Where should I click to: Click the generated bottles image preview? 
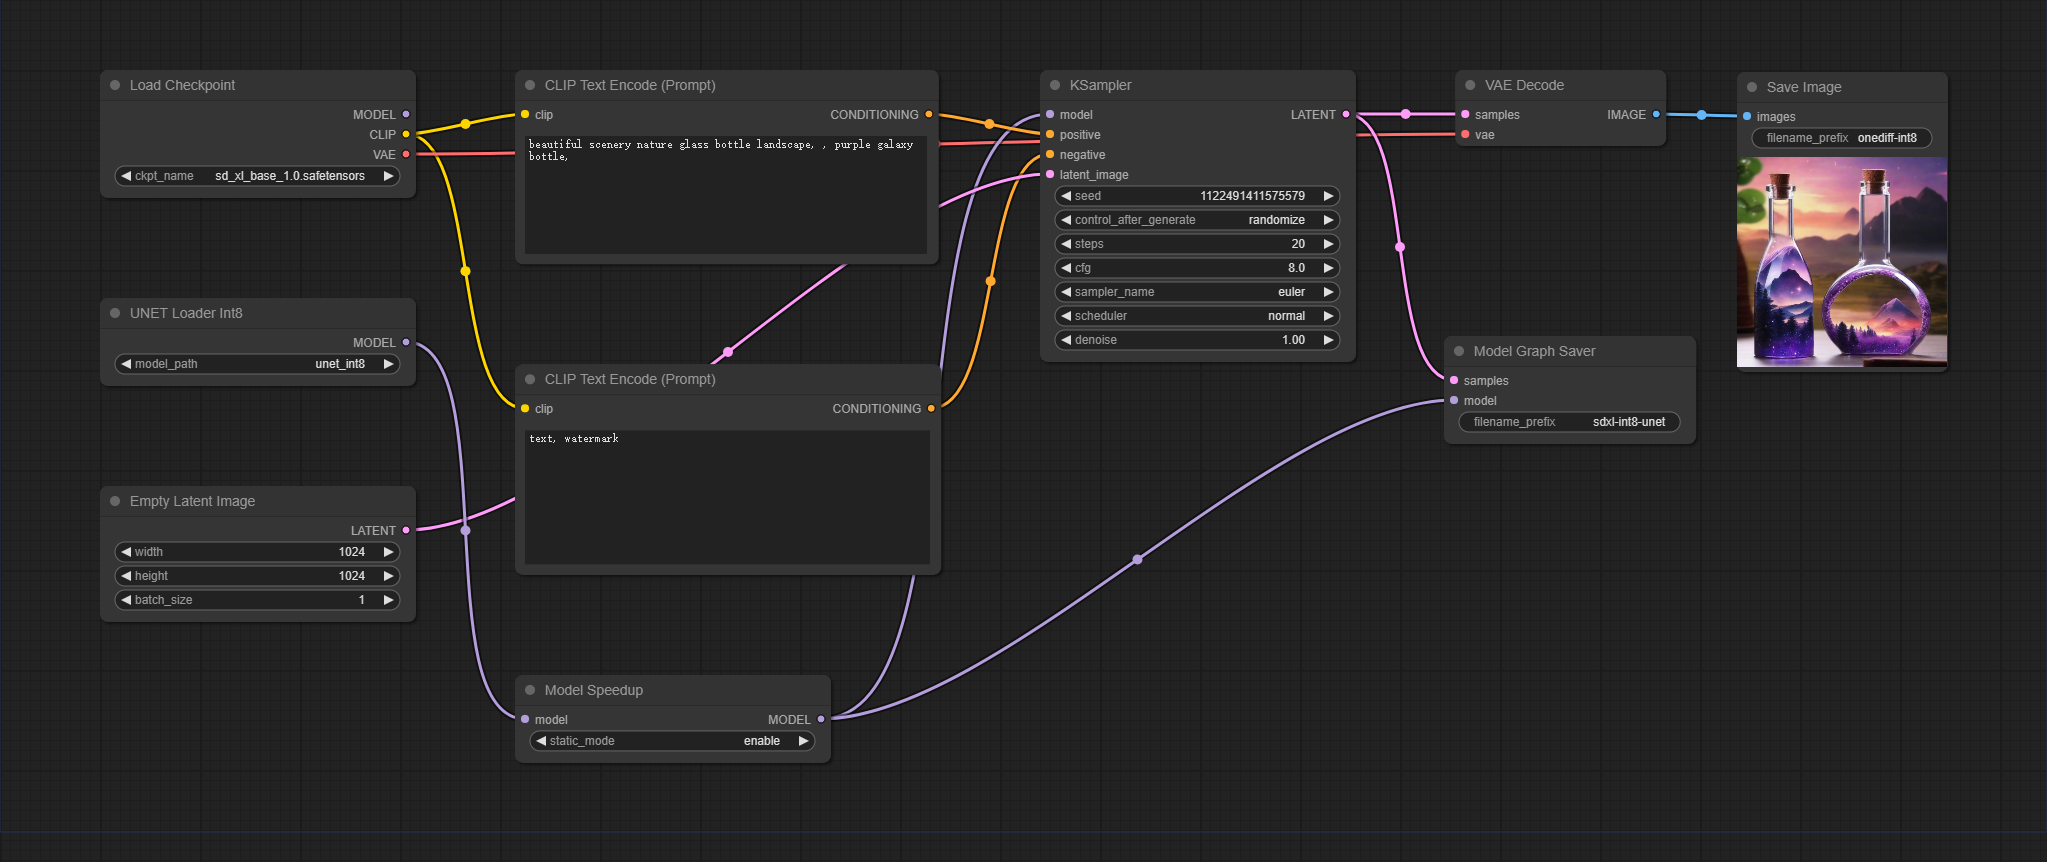pyautogui.click(x=1841, y=262)
